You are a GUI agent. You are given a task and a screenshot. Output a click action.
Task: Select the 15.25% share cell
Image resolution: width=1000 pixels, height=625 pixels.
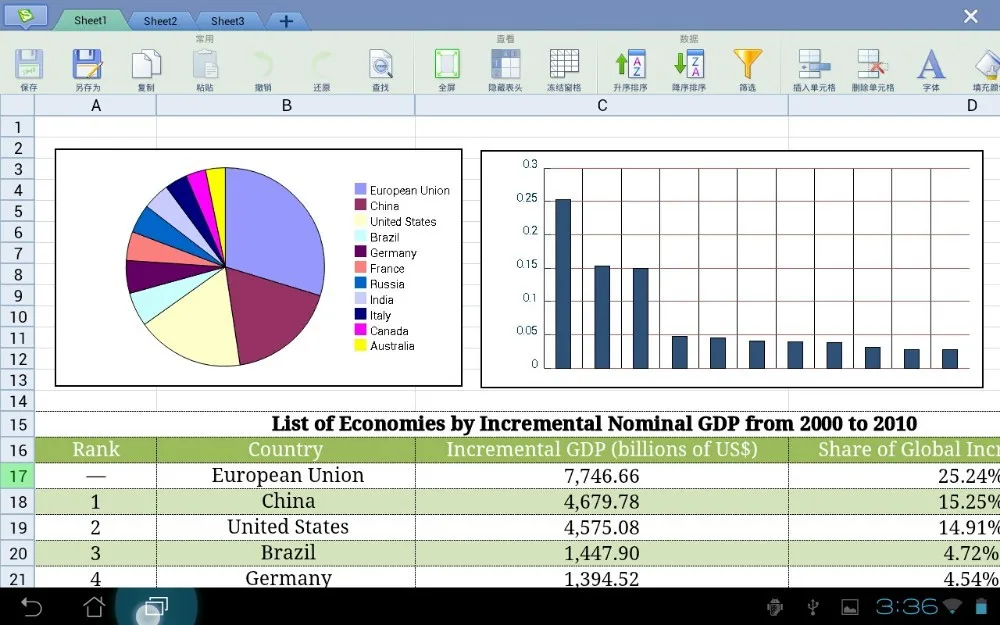click(895, 502)
